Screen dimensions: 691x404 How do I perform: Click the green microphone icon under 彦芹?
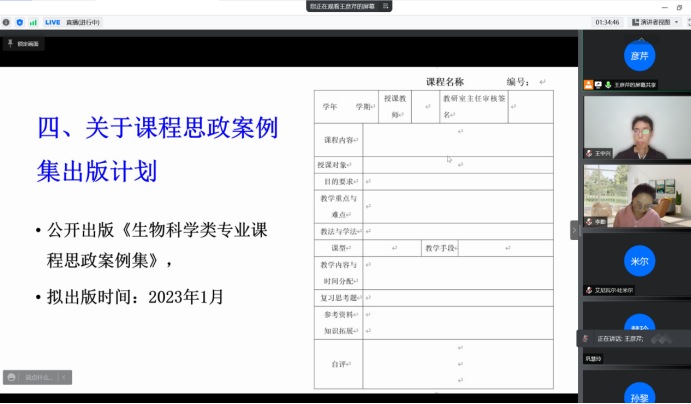(607, 85)
